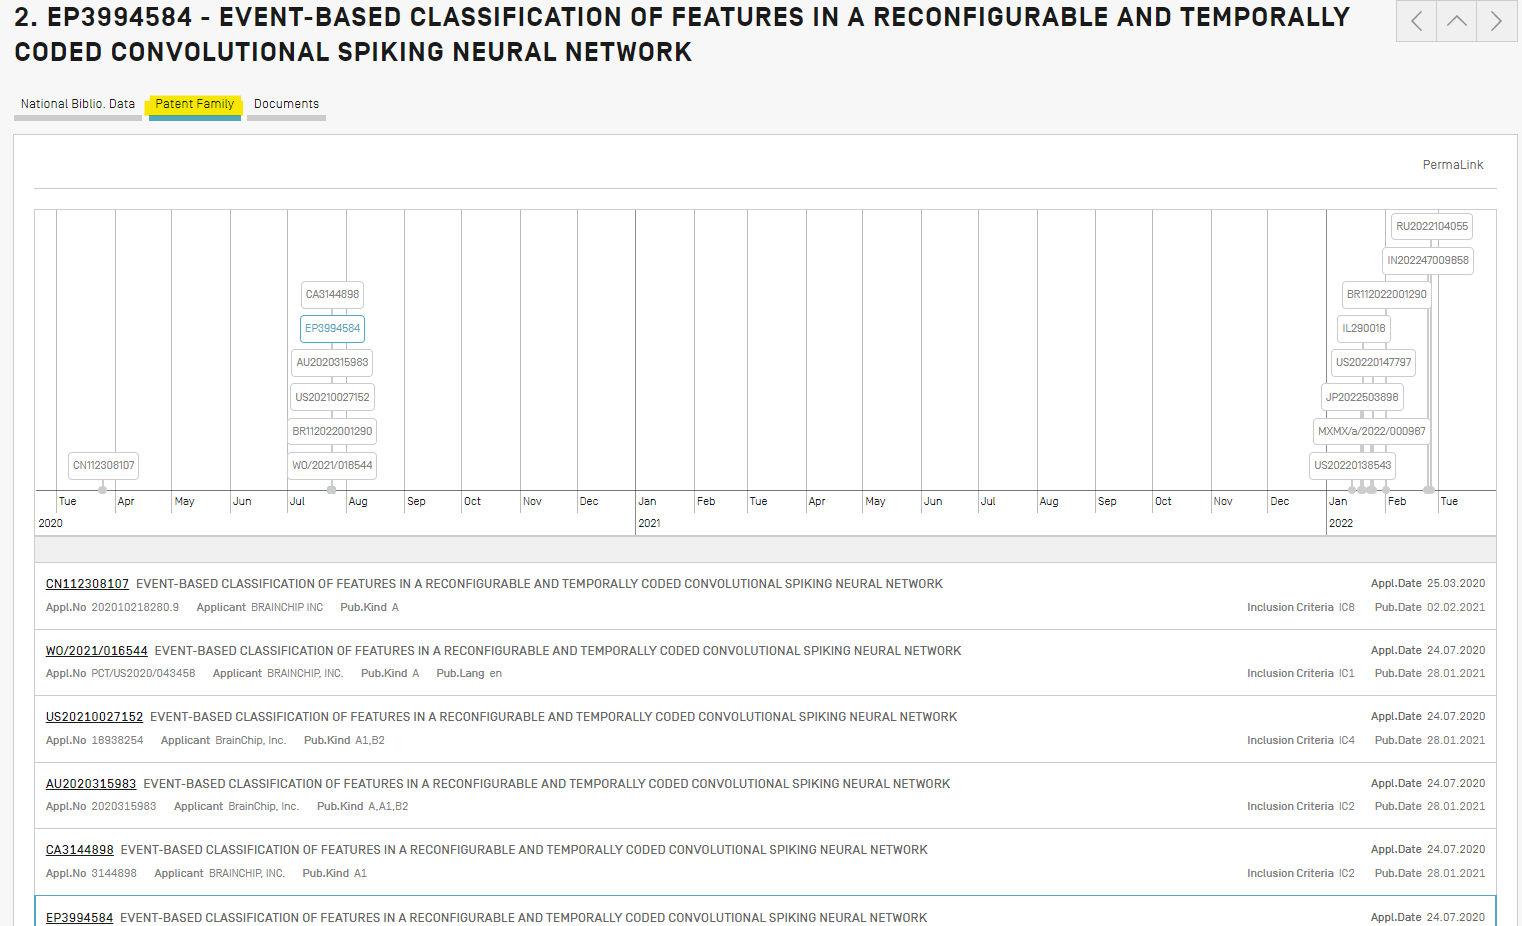Click Inclusion Criteria IC4 text
This screenshot has height=926, width=1522.
[1301, 741]
